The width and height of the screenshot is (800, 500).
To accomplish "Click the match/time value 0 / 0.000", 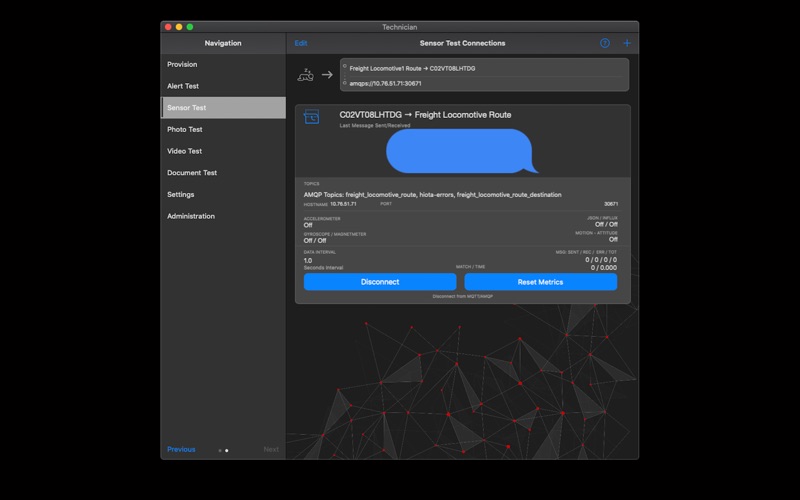I will pyautogui.click(x=604, y=267).
